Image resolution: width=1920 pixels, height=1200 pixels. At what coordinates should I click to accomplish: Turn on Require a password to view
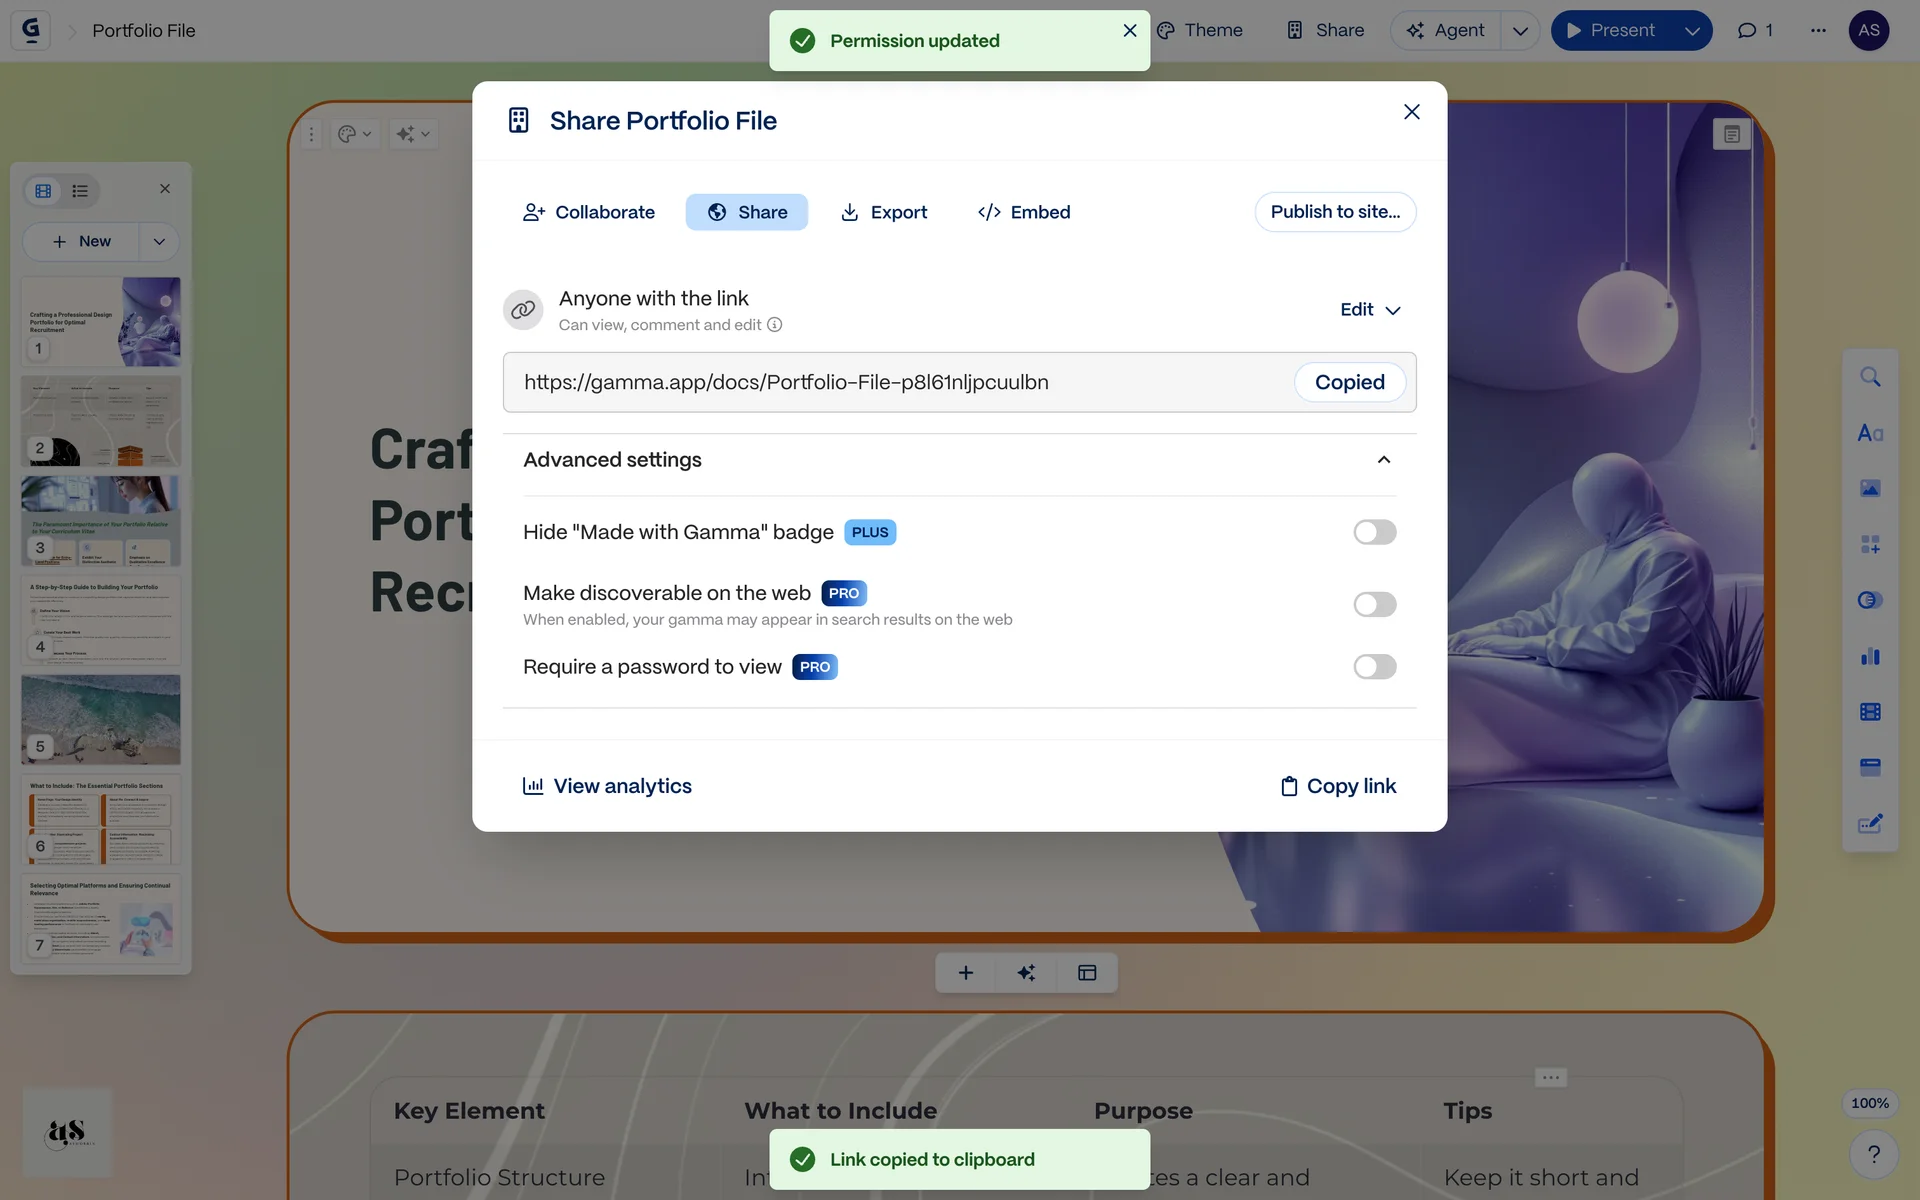click(1374, 667)
